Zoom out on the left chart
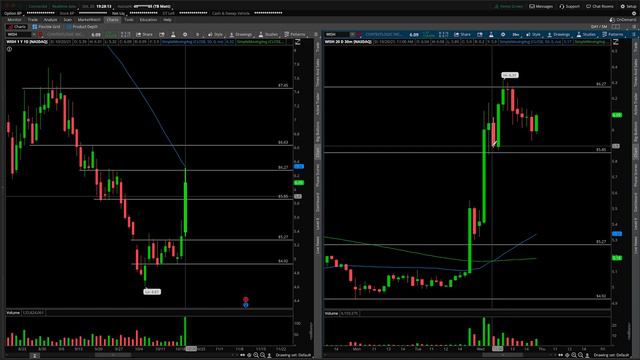Image resolution: width=640 pixels, height=360 pixels. click(x=262, y=356)
